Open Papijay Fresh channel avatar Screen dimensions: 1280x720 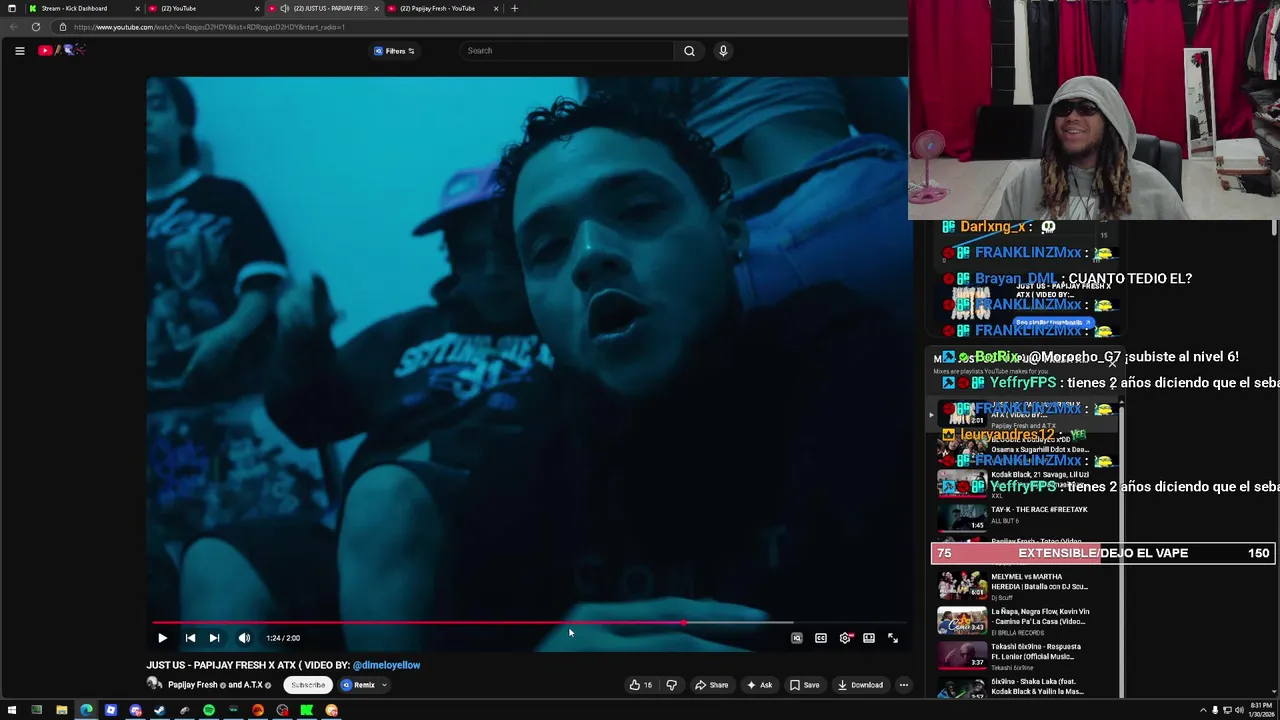(x=155, y=684)
